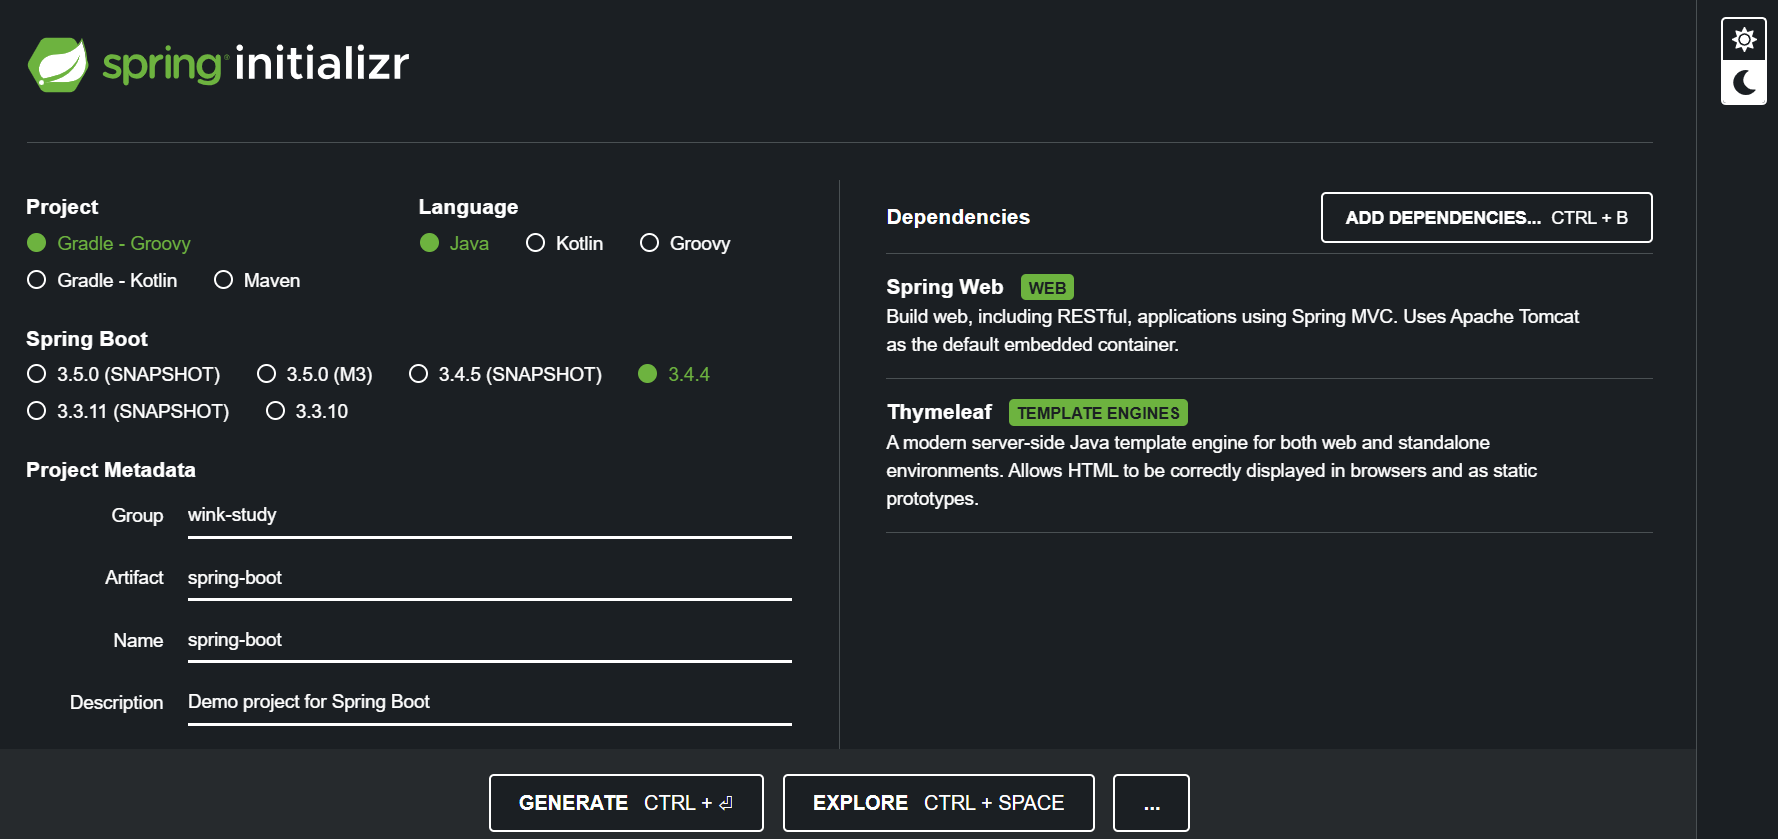
Task: Click the WEB category tag
Action: [1047, 288]
